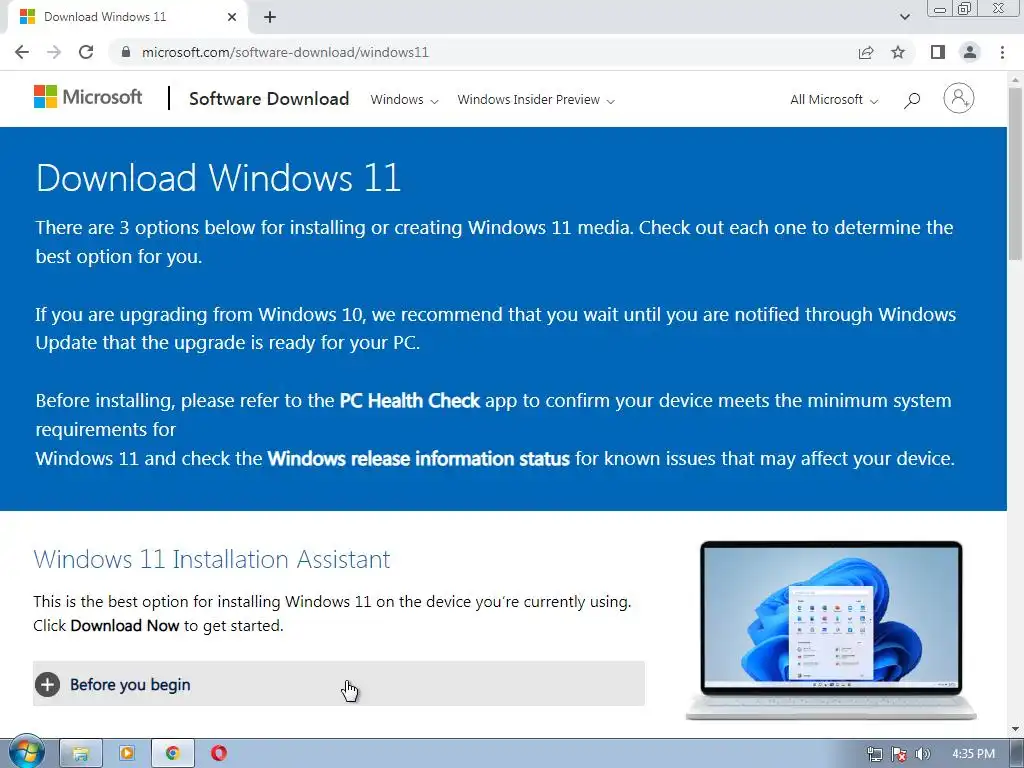Click the Download Windows 11 tab
1024x768 pixels.
pos(127,17)
